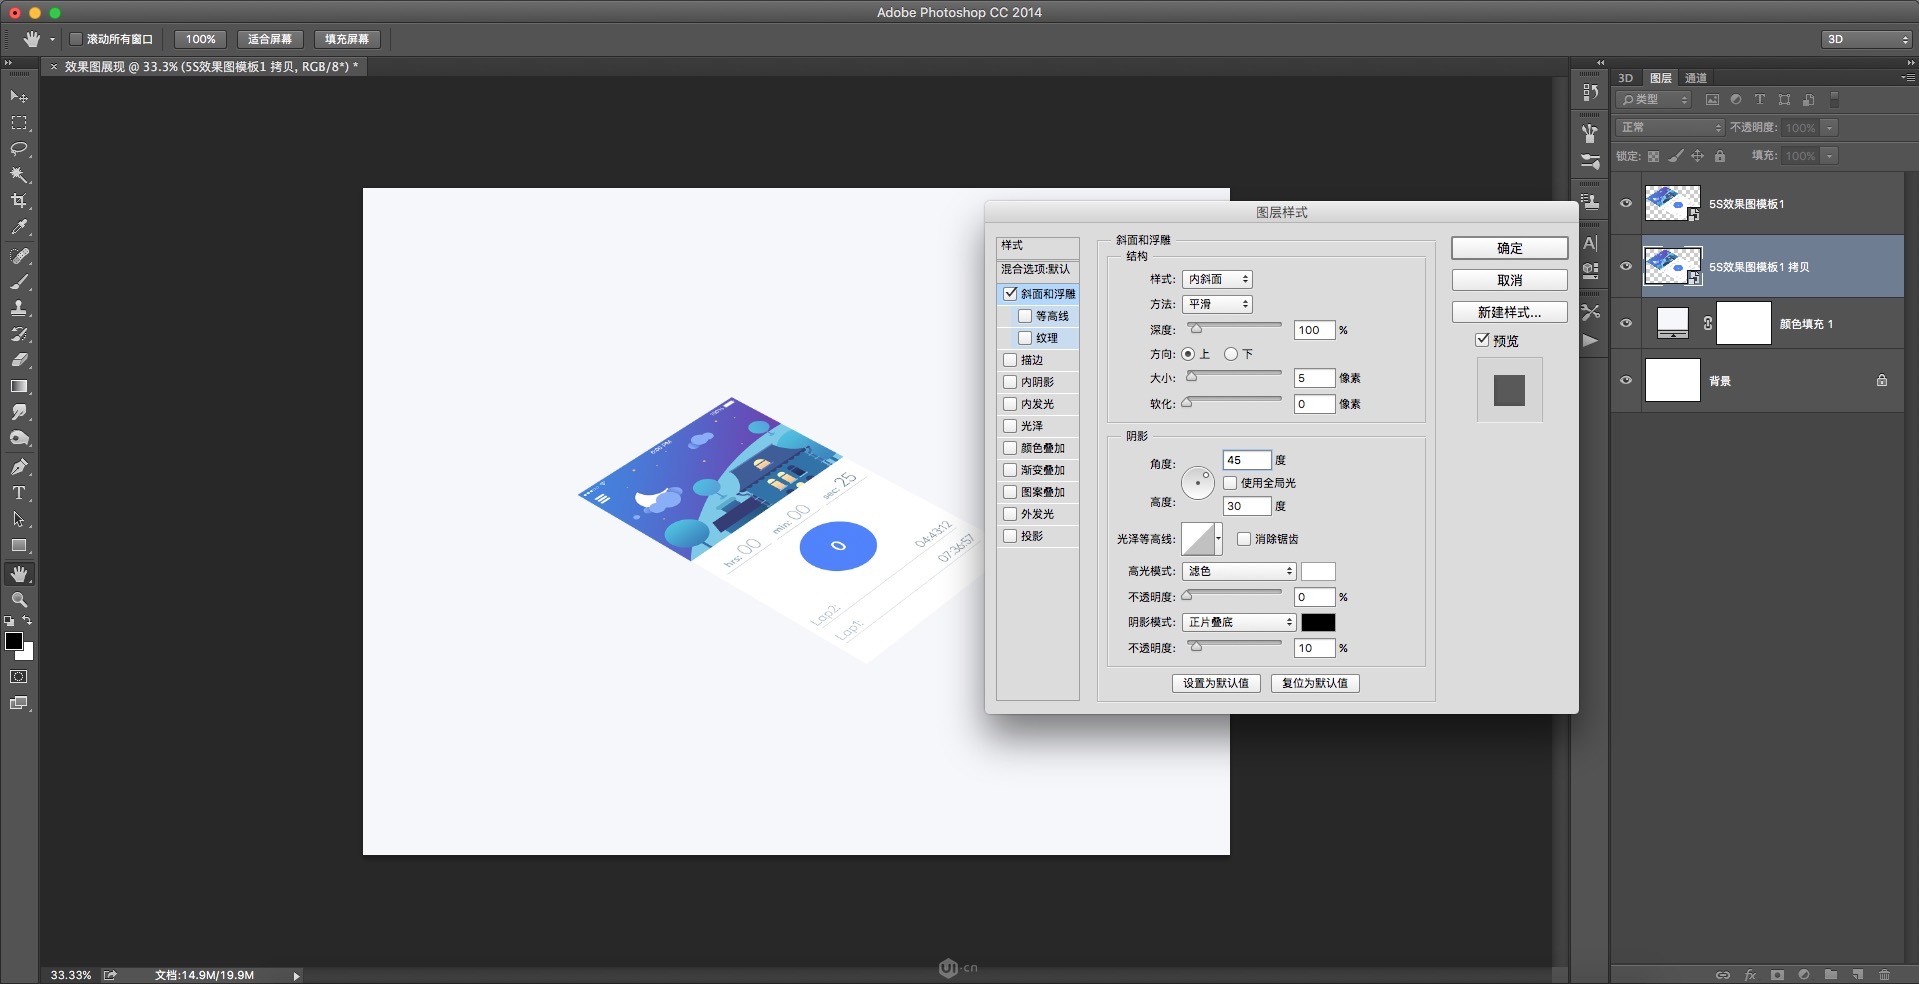The image size is (1919, 984).
Task: Open layer filter type dropdown 类型
Action: click(x=1653, y=100)
